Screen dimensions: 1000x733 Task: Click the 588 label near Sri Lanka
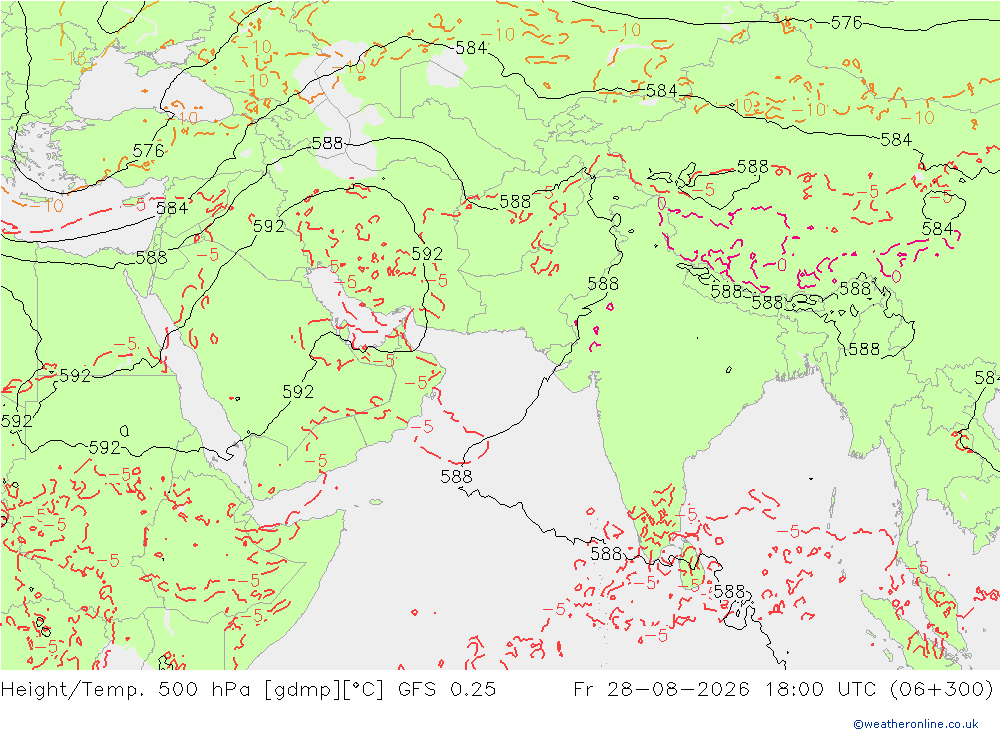click(x=729, y=592)
